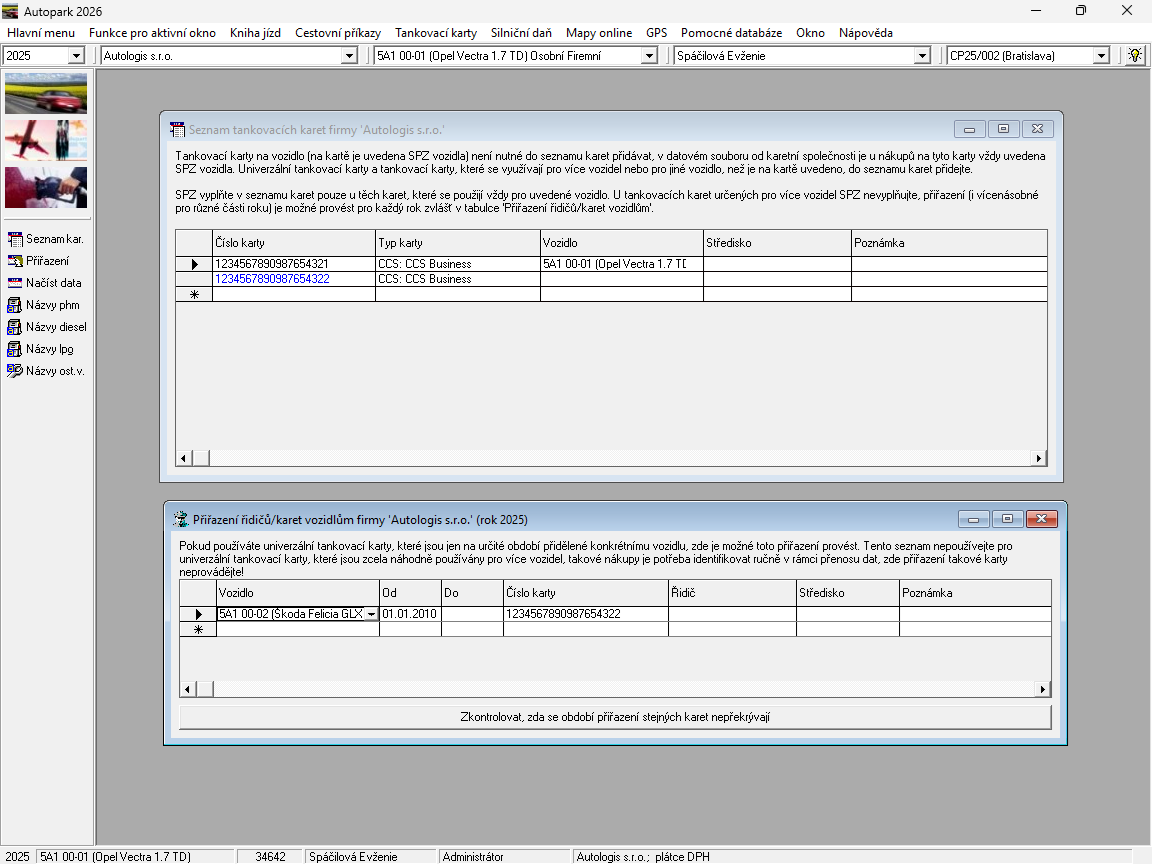Click the horizontal scrollbar in card list

612,458
